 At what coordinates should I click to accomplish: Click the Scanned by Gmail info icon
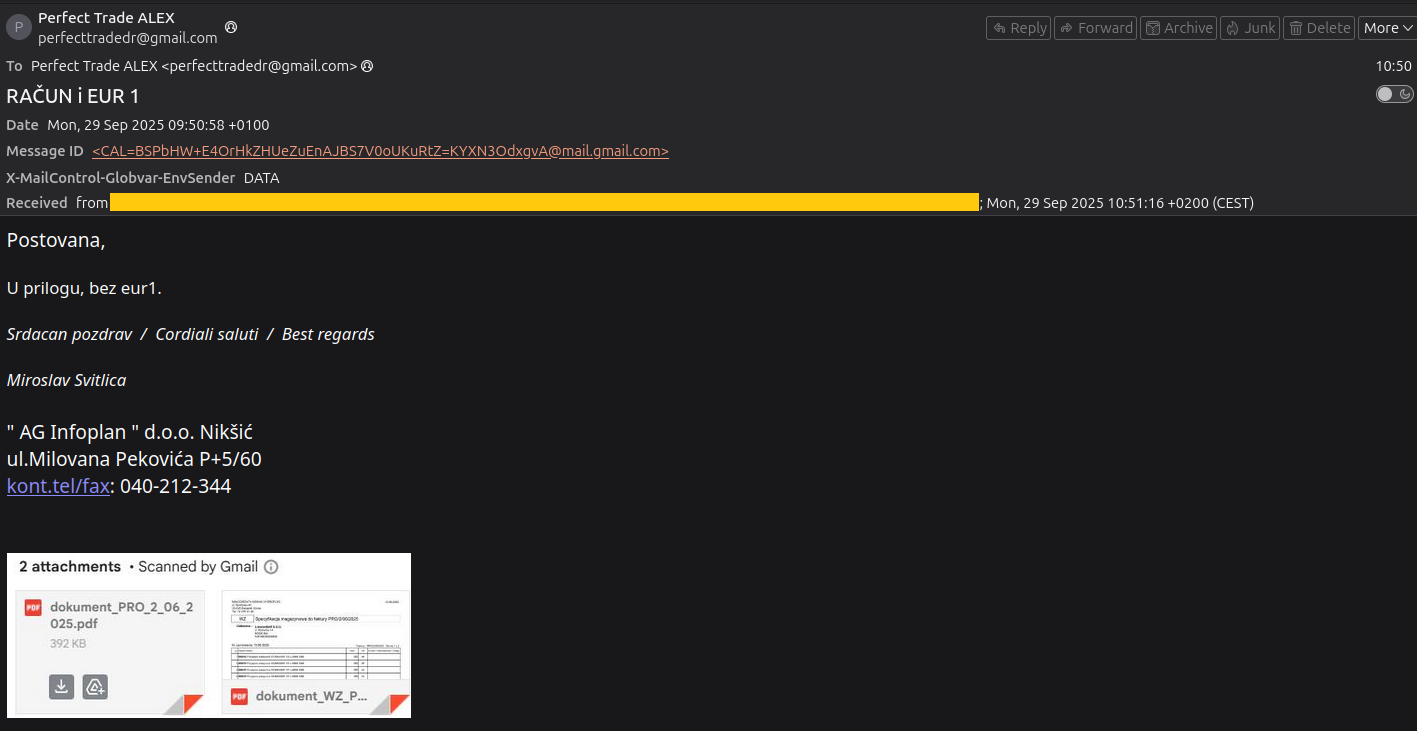point(271,567)
